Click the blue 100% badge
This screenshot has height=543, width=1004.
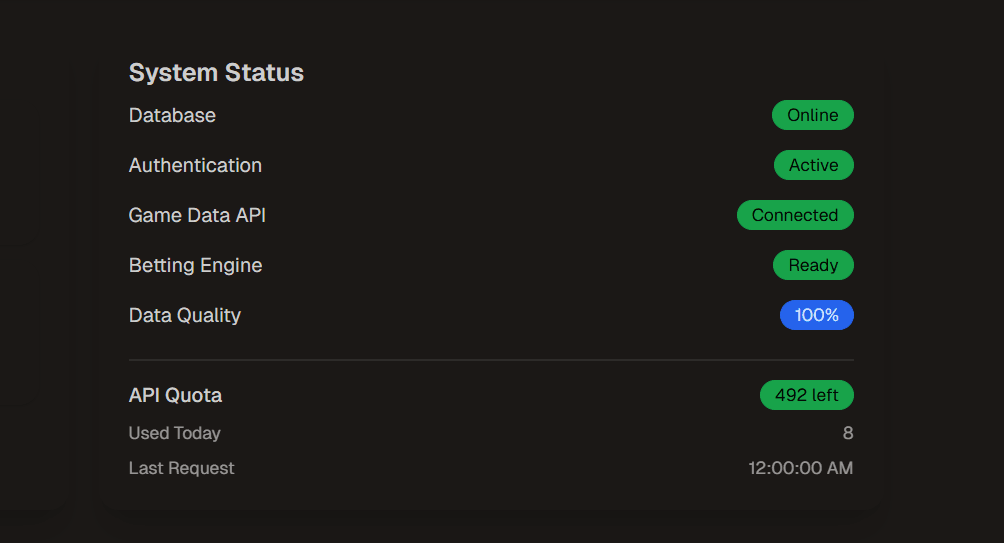coord(816,316)
